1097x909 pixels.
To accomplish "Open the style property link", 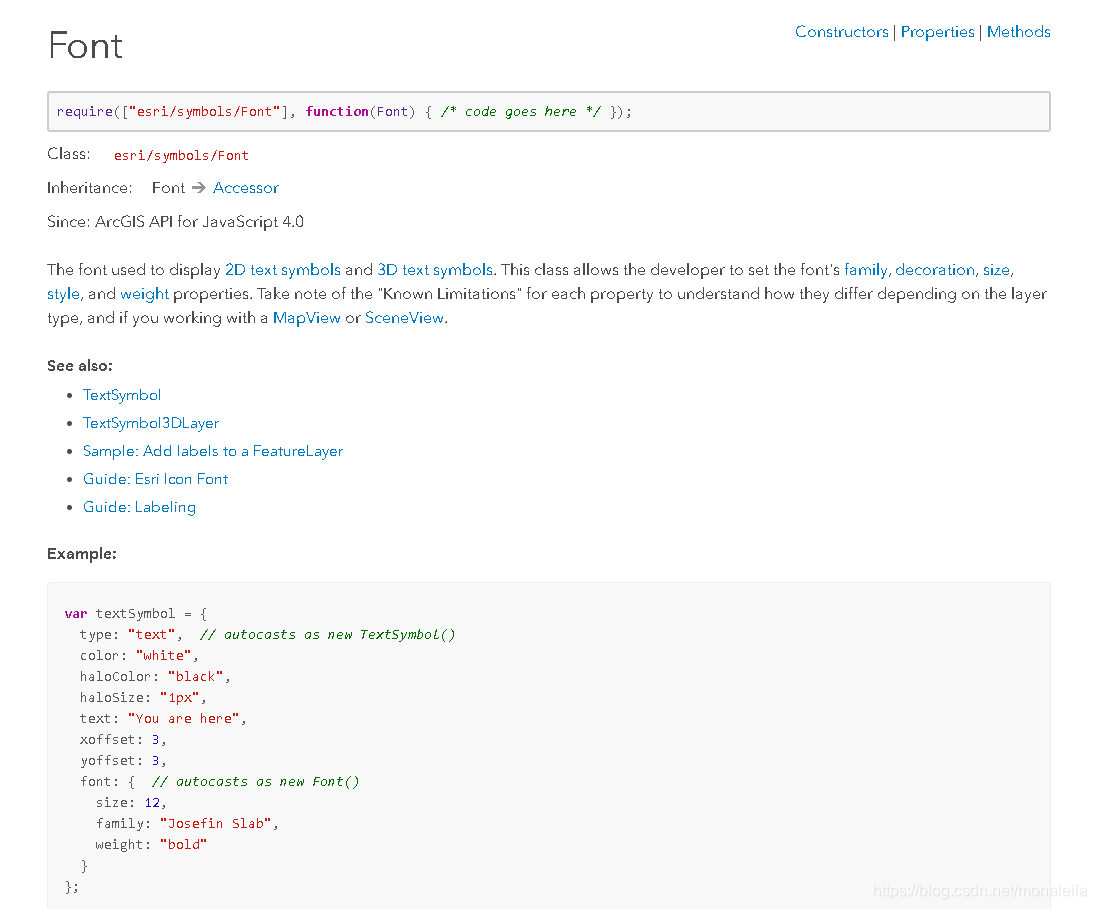I will coord(63,294).
